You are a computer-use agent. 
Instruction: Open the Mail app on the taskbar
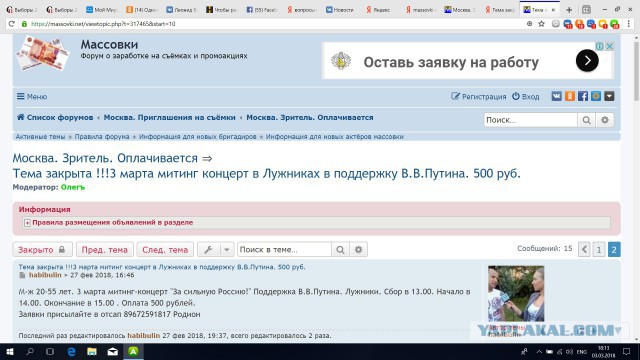click(113, 351)
